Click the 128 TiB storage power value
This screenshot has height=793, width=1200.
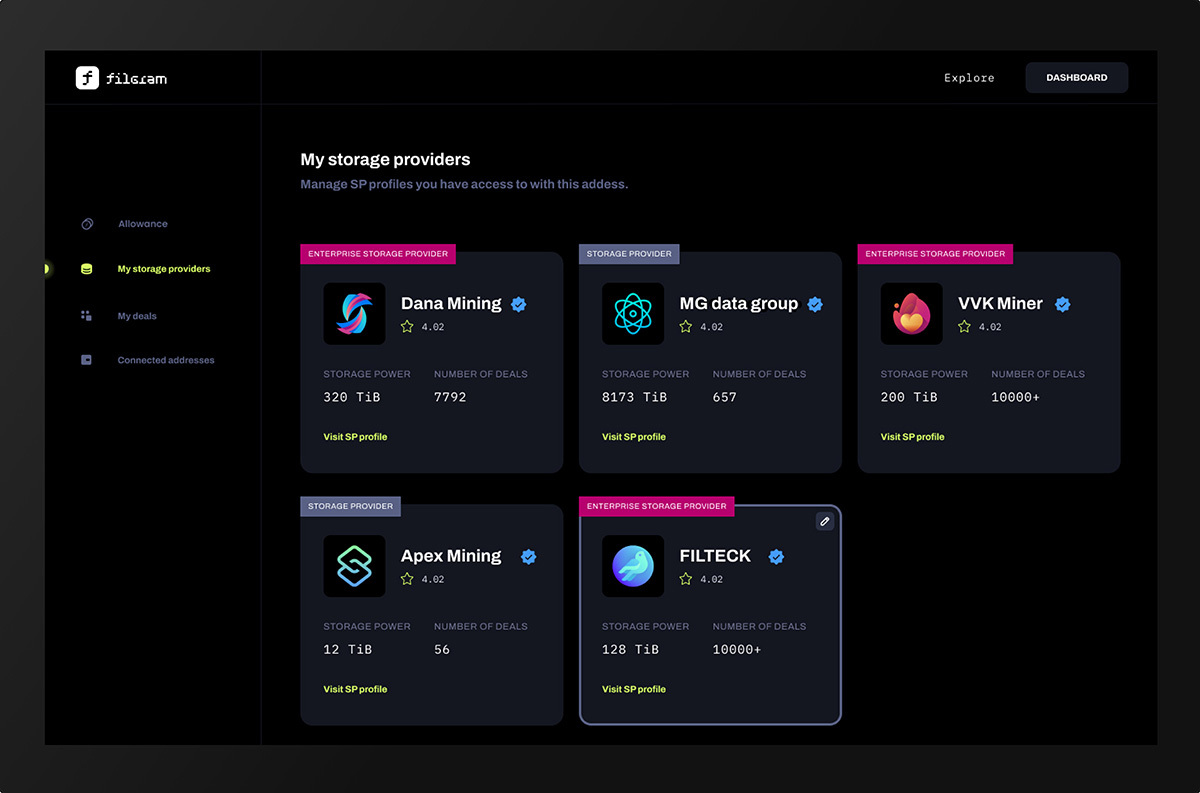(630, 649)
